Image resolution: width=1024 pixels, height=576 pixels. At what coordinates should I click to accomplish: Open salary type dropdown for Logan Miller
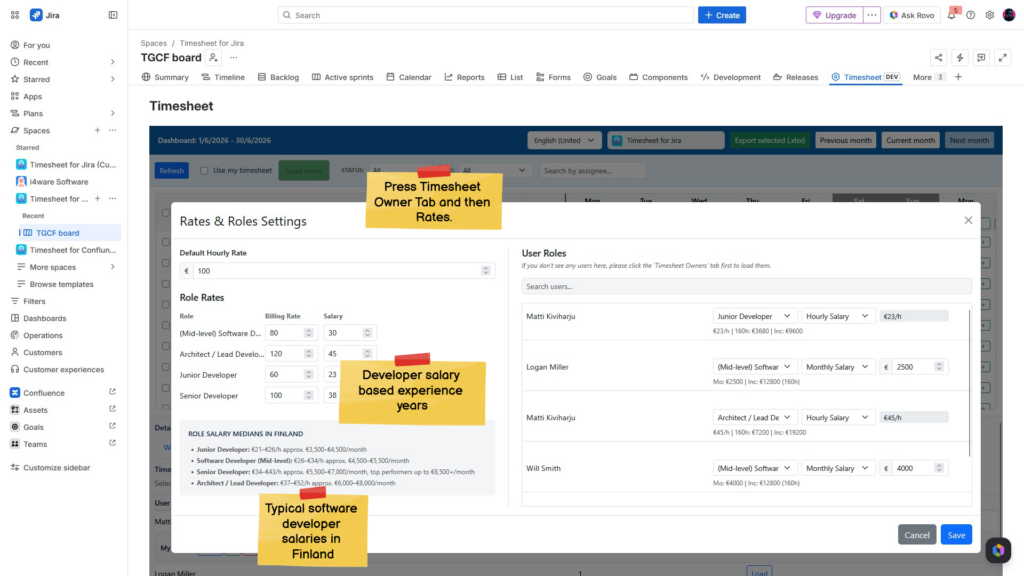837,367
